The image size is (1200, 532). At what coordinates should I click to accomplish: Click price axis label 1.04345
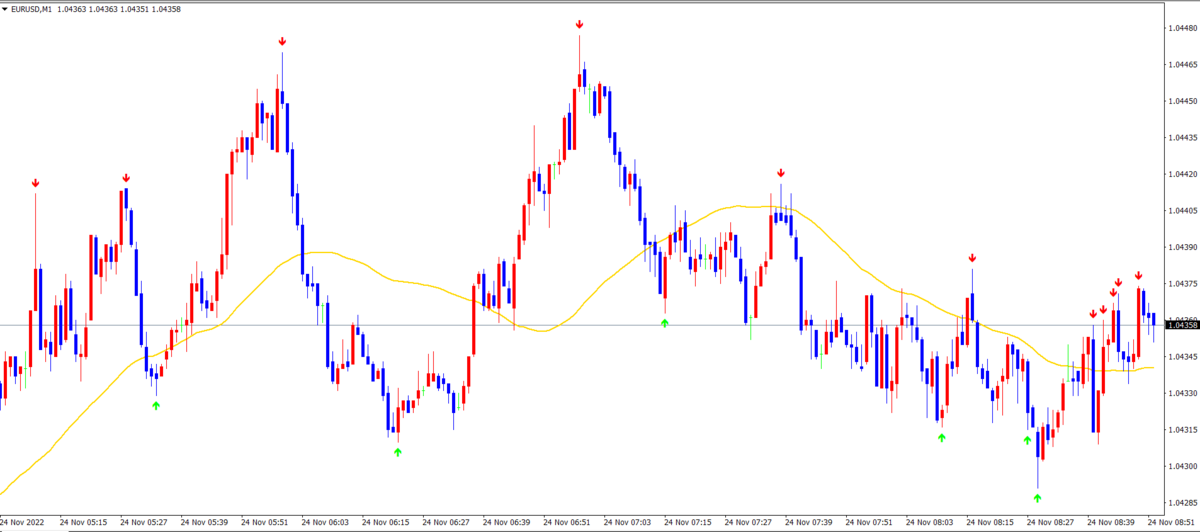pyautogui.click(x=1181, y=357)
